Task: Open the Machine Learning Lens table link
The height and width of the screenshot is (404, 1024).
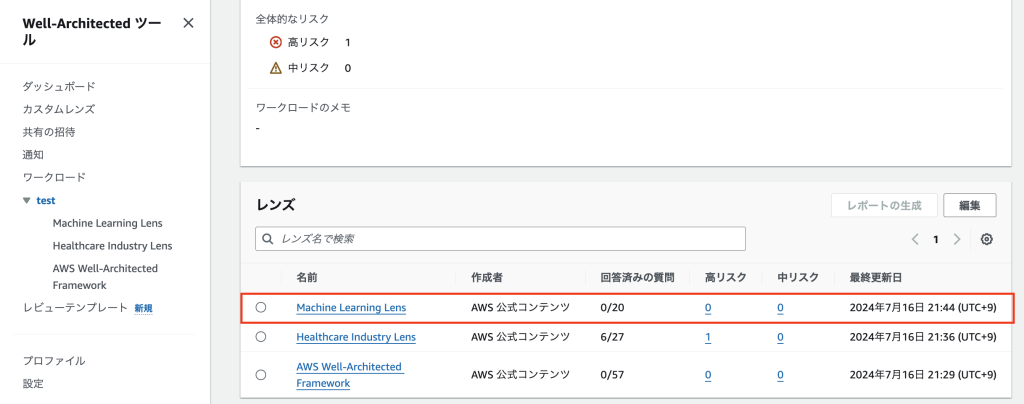Action: click(x=351, y=307)
